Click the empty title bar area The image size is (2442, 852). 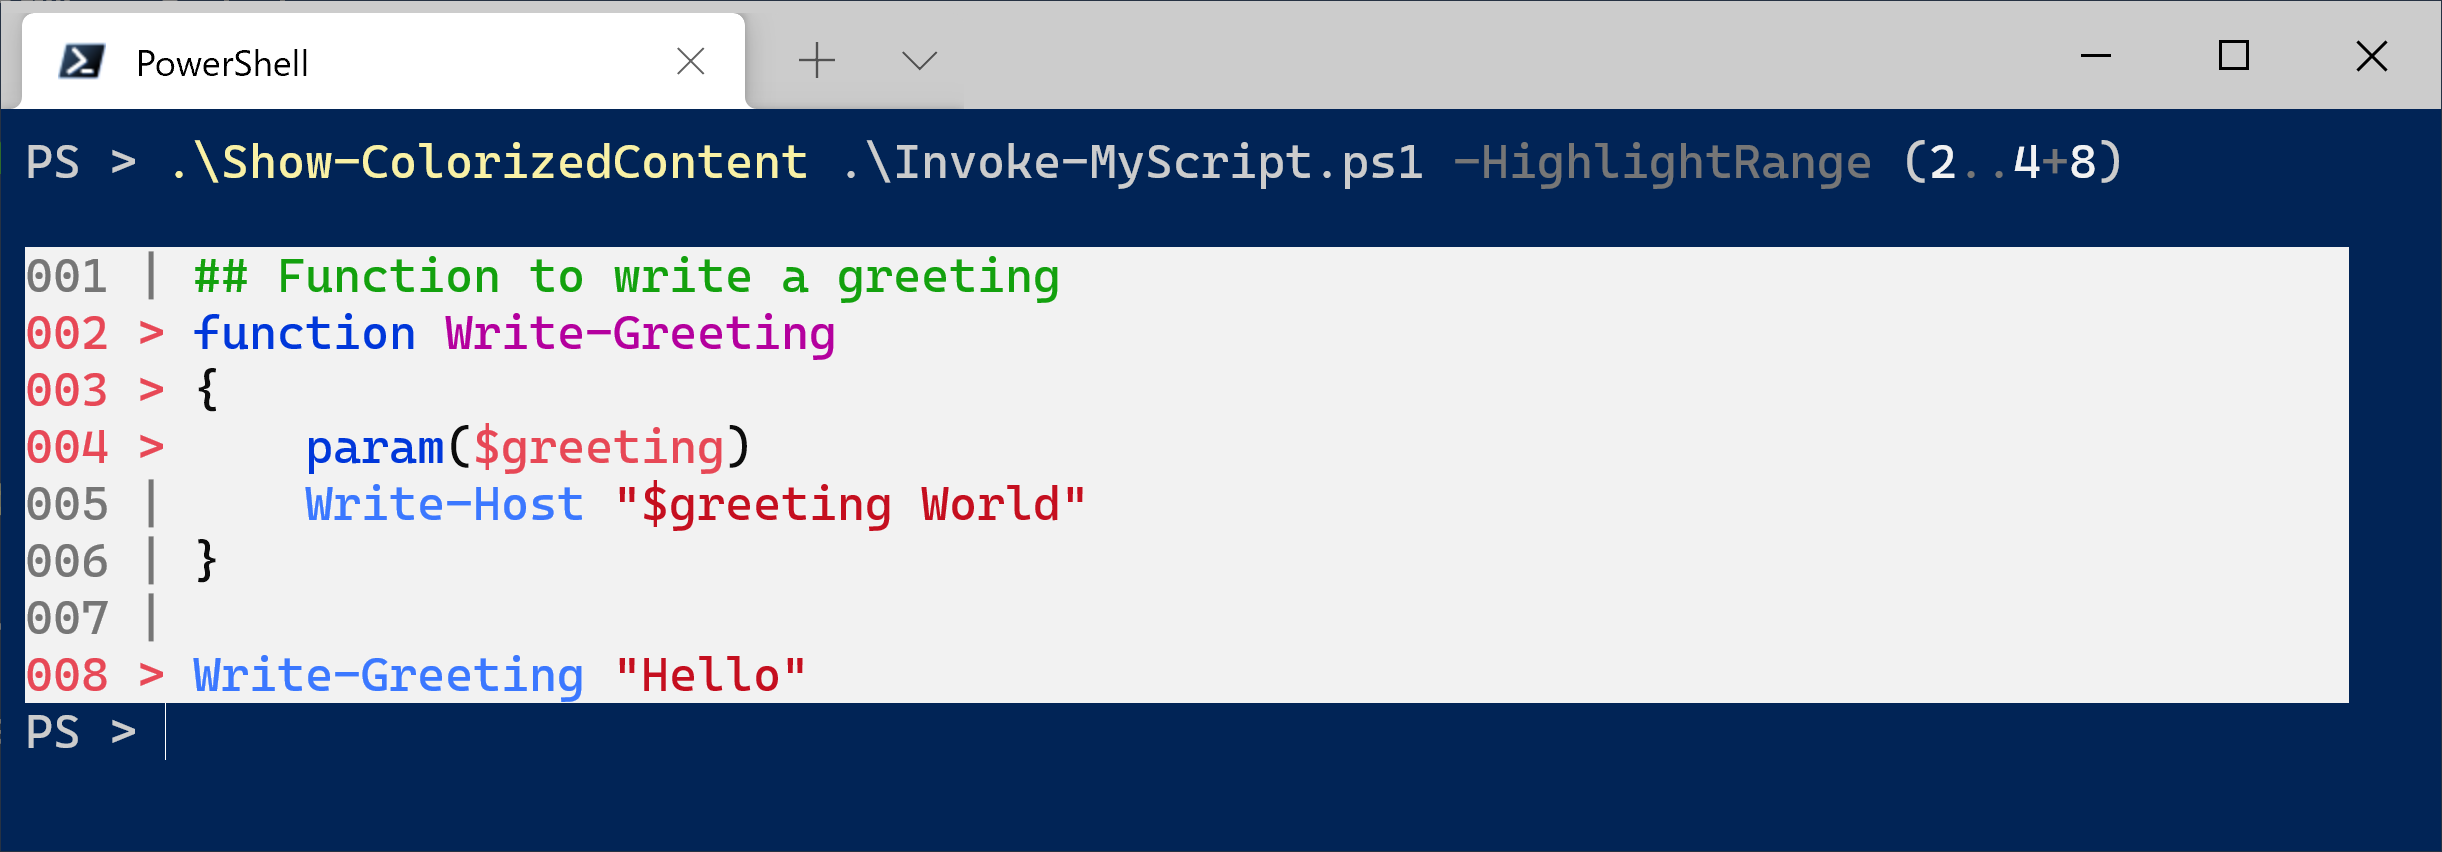pyautogui.click(x=1500, y=56)
